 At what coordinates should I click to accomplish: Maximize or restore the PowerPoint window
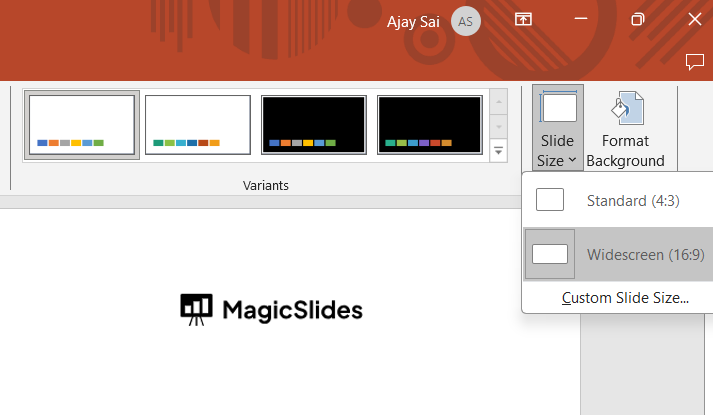coord(638,20)
